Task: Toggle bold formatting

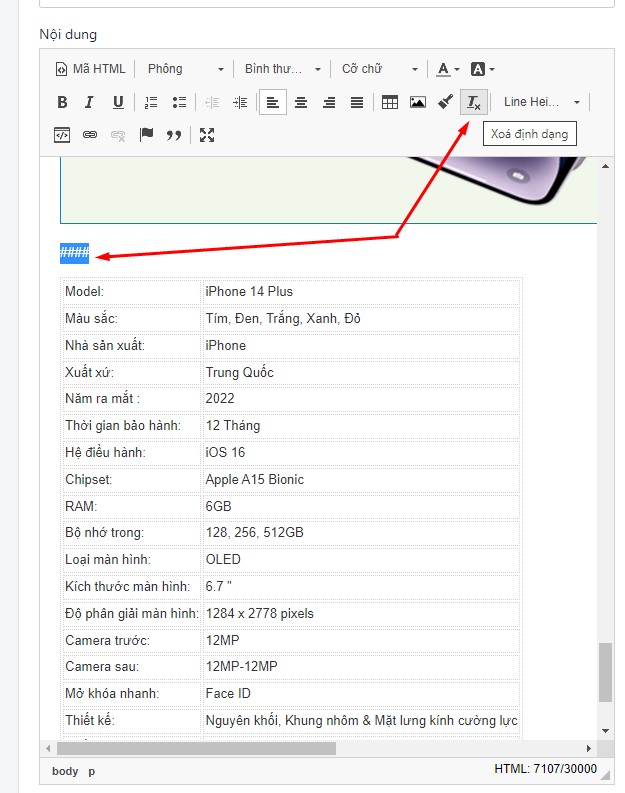Action: [x=62, y=102]
